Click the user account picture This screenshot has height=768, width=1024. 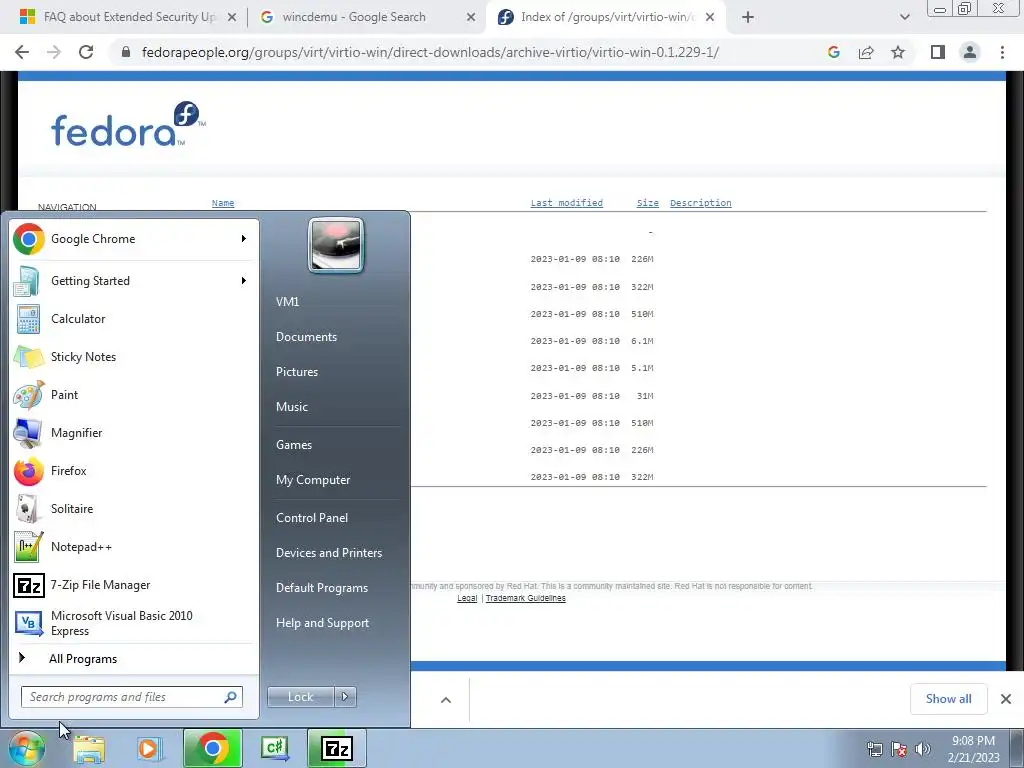pyautogui.click(x=336, y=245)
